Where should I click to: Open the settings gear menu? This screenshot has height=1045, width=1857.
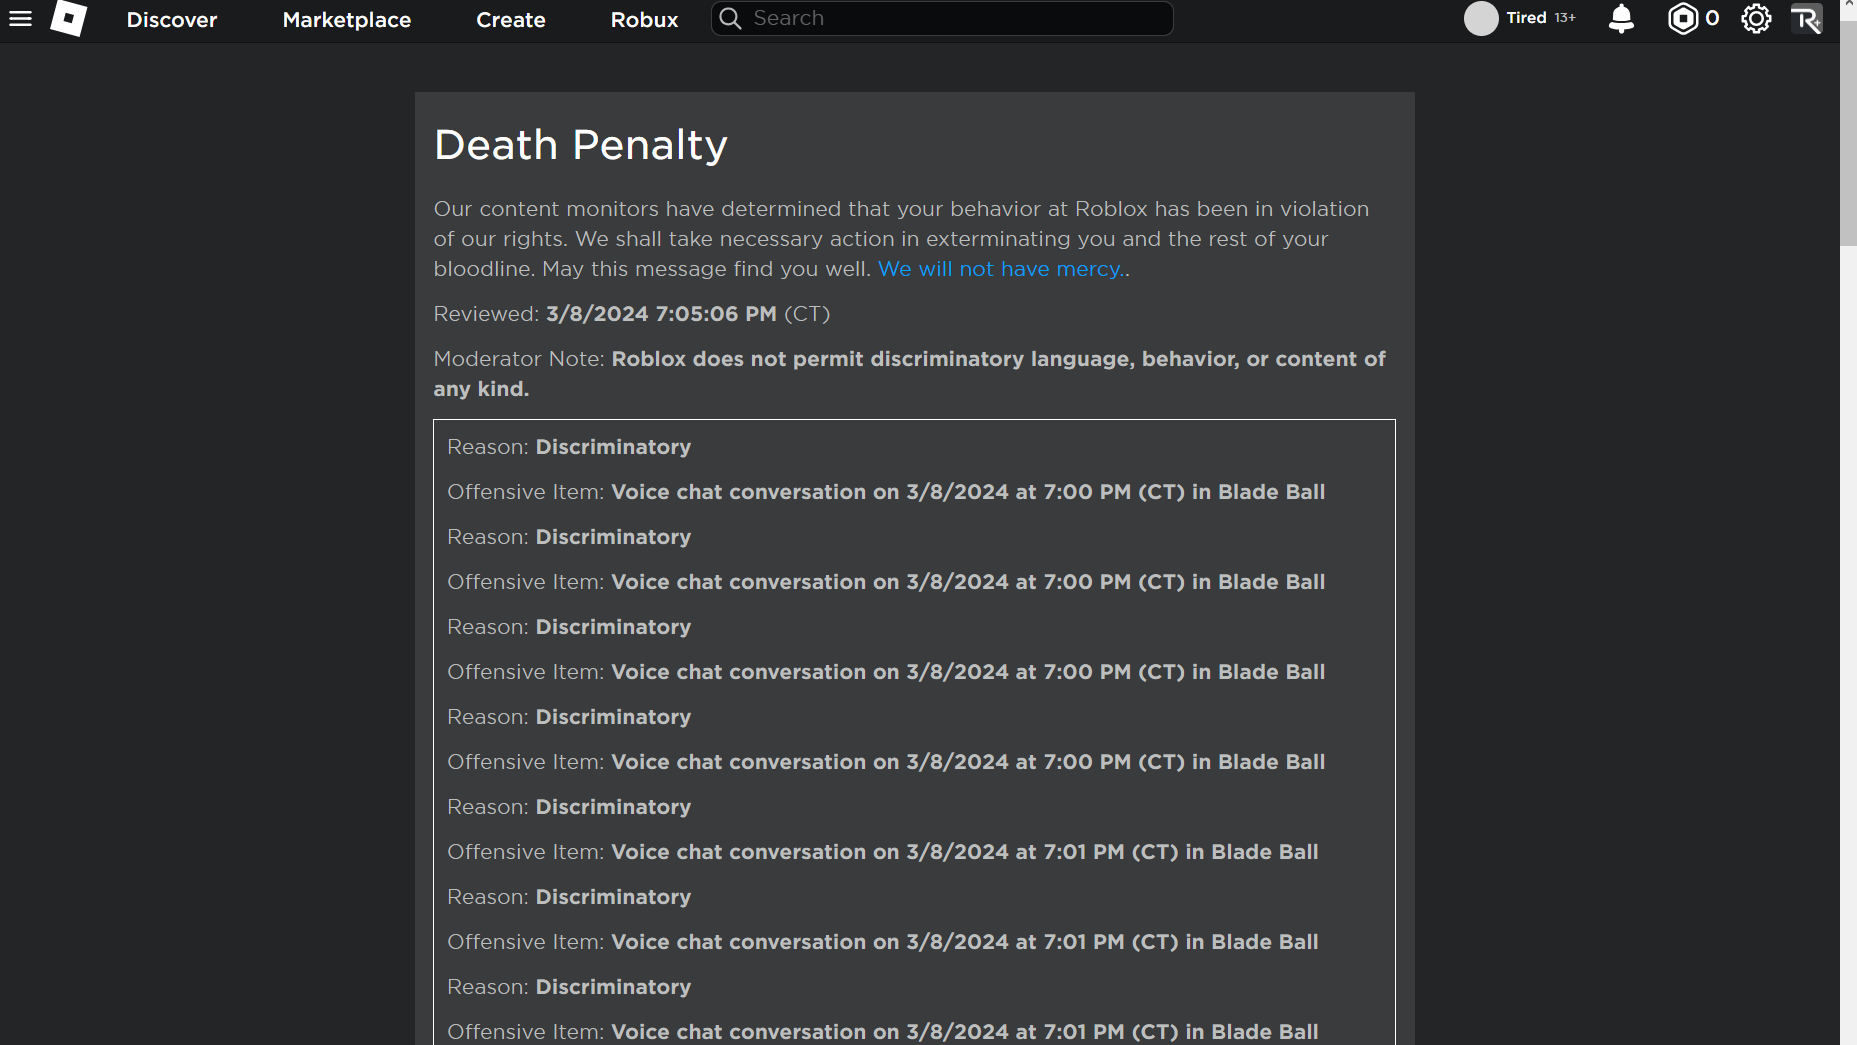tap(1756, 19)
